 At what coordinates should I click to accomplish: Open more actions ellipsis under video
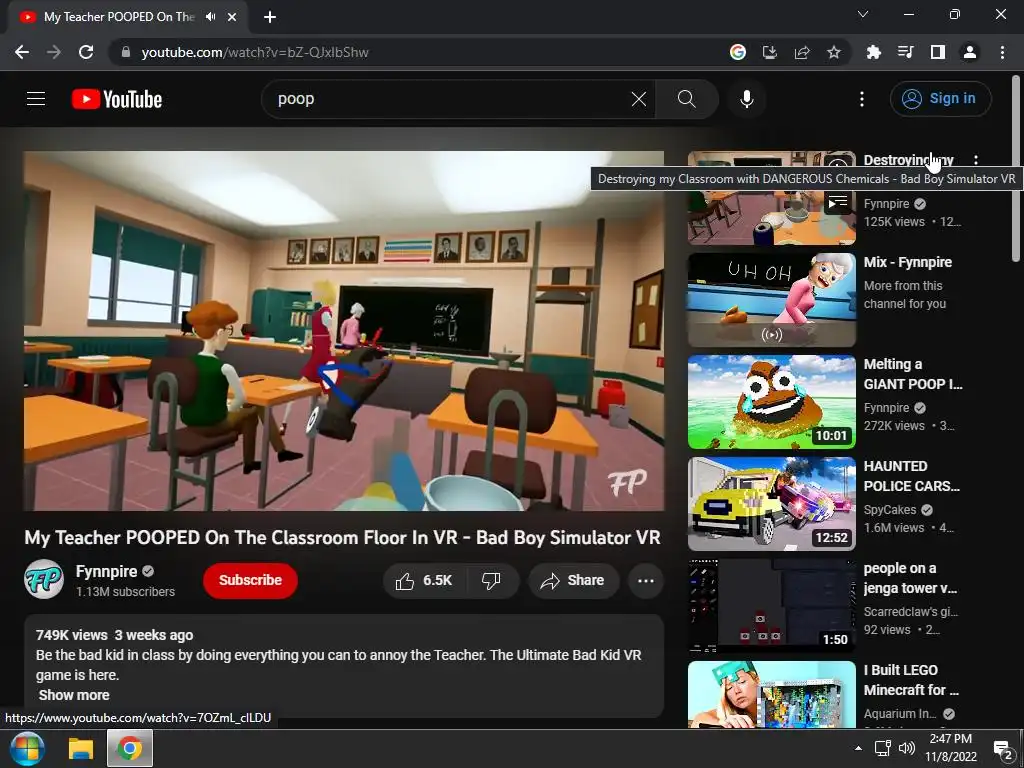pos(645,581)
